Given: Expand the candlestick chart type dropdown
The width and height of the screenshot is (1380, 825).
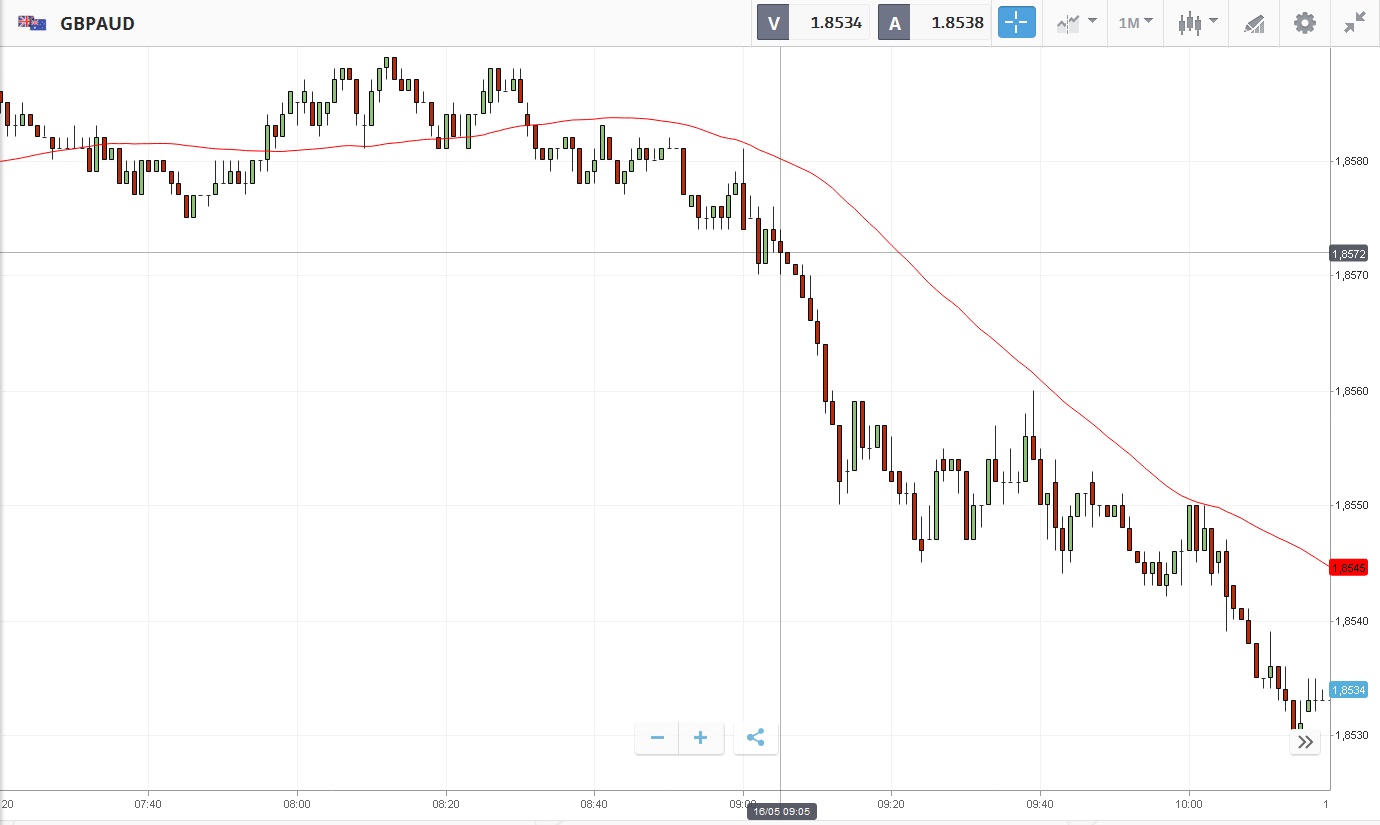Looking at the screenshot, I should (1197, 23).
